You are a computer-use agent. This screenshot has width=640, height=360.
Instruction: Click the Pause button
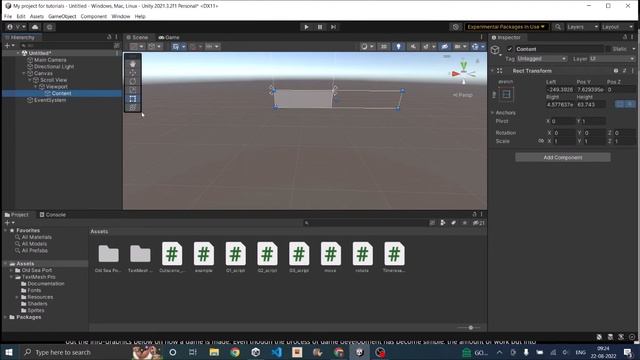[320, 27]
